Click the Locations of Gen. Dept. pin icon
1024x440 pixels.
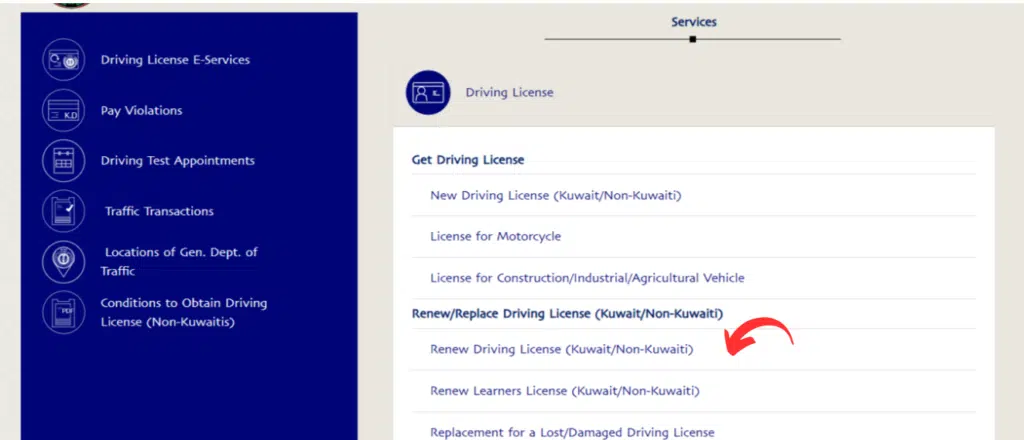(63, 261)
